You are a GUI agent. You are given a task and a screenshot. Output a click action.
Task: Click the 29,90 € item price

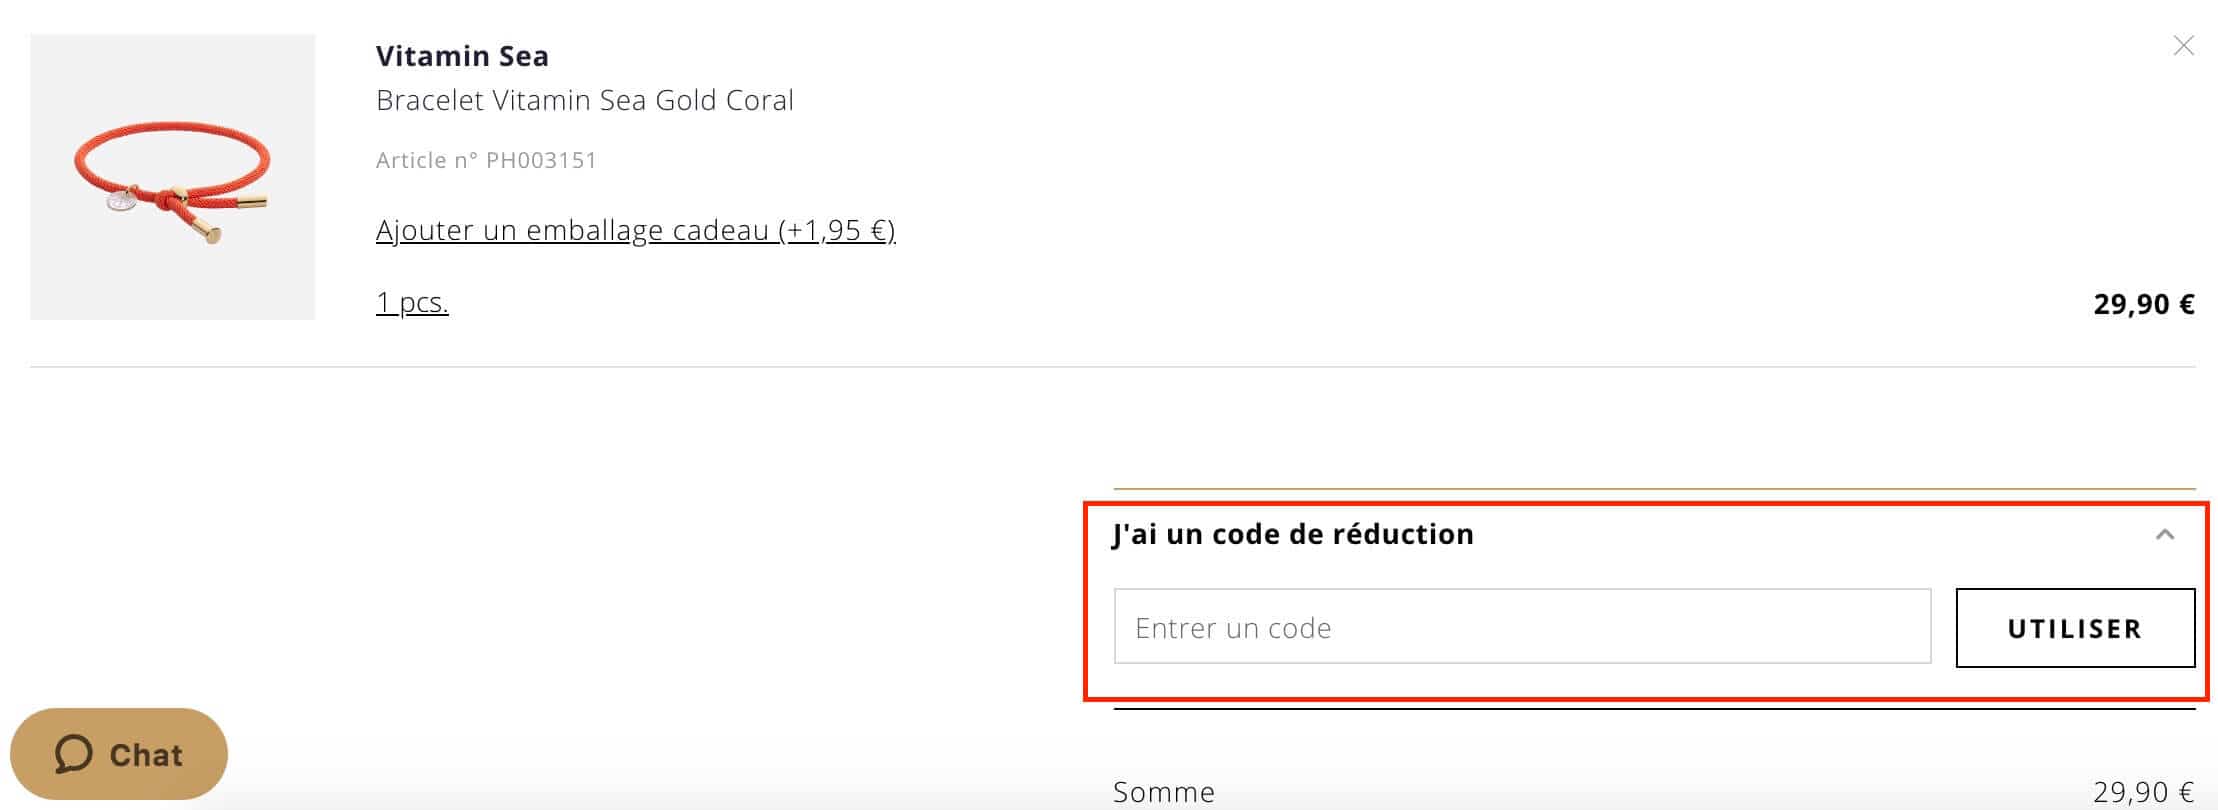[x=2142, y=304]
